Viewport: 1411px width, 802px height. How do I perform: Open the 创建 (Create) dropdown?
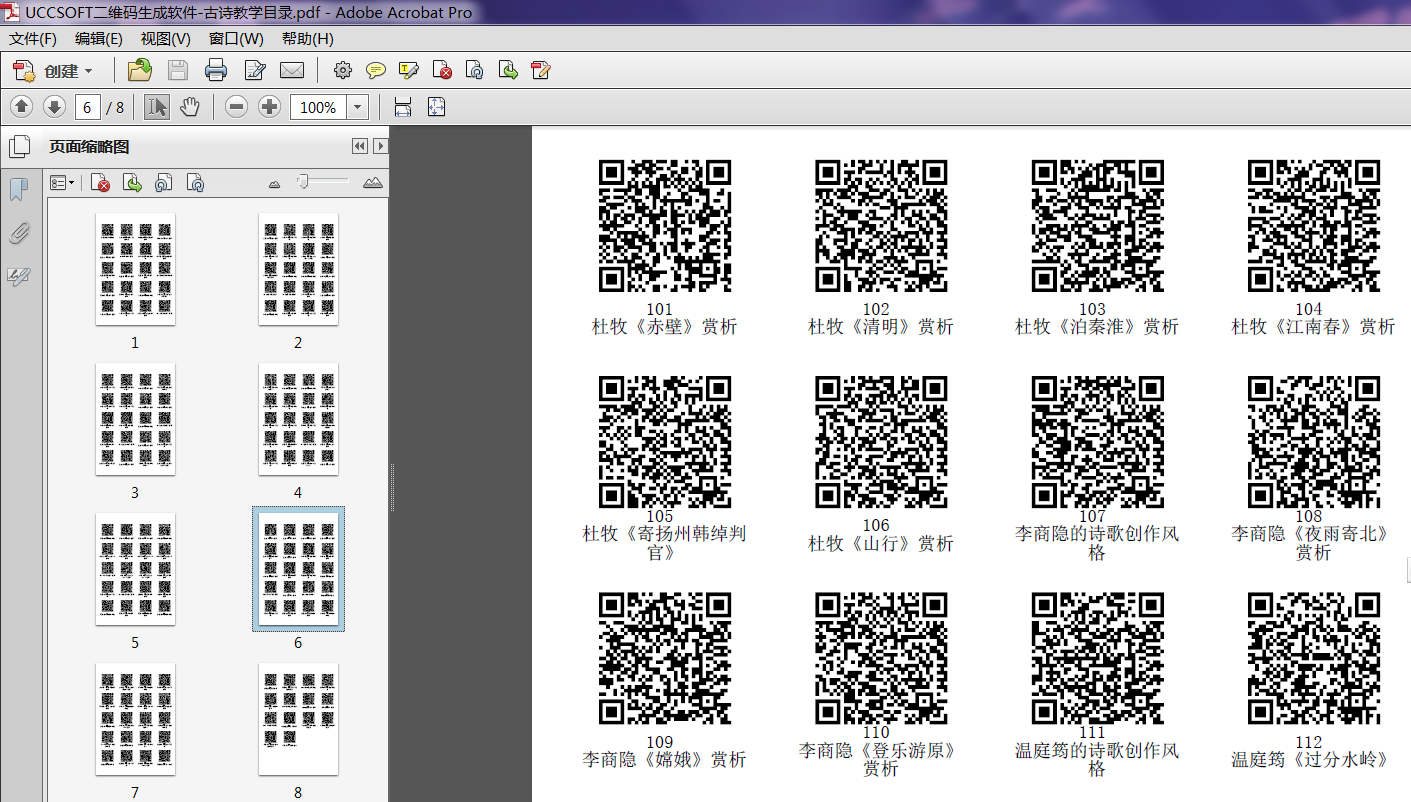click(53, 71)
